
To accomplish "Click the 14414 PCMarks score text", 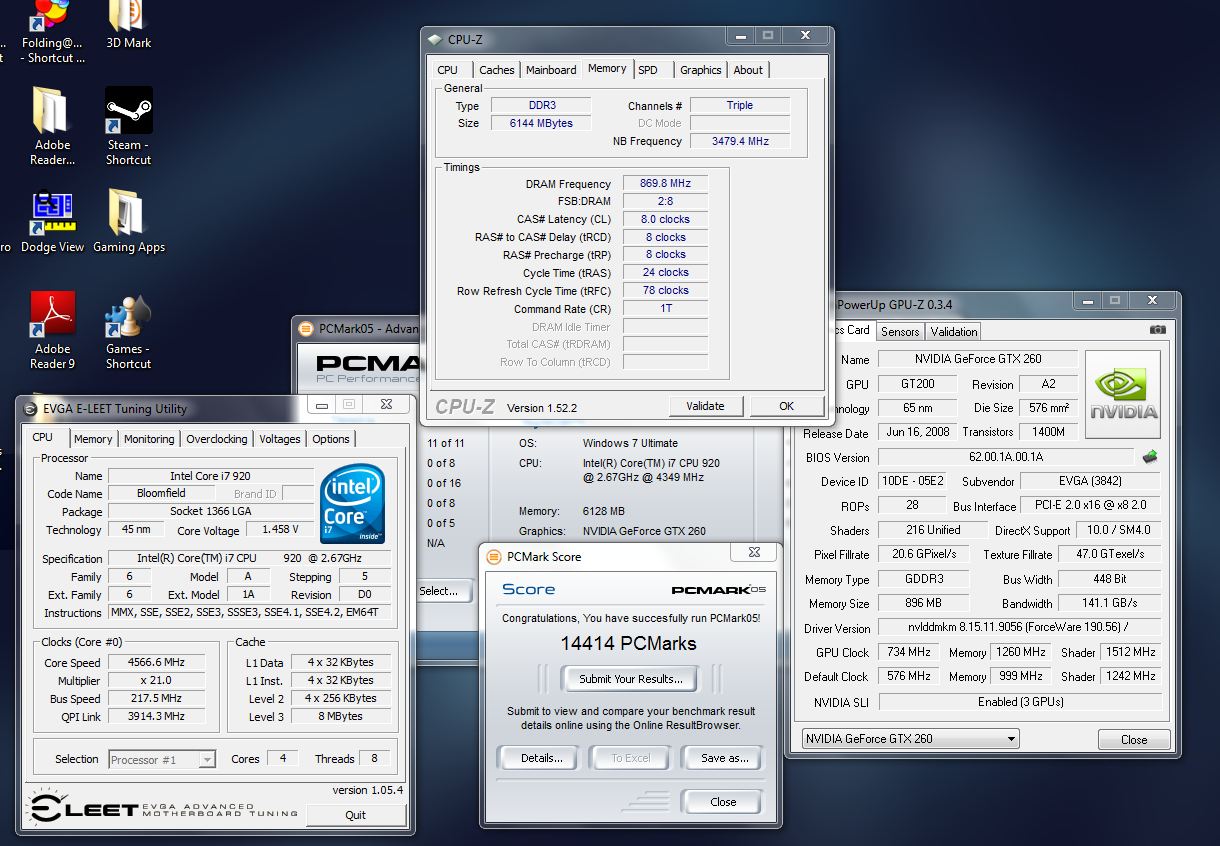I will coord(629,643).
